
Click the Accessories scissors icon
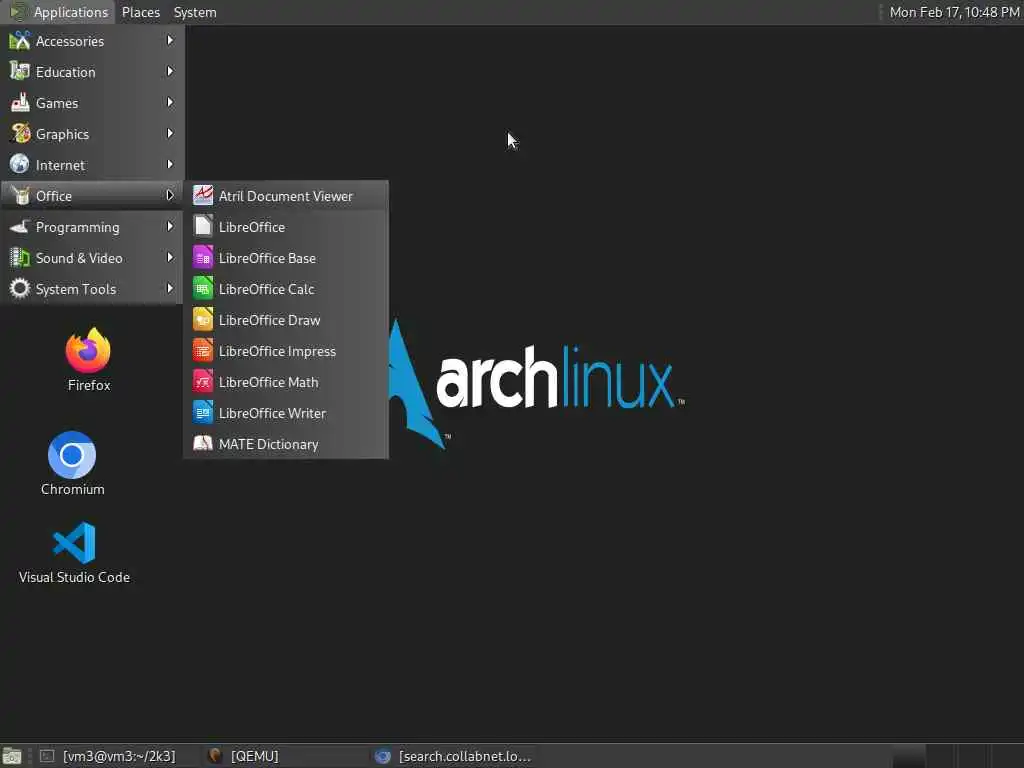20,40
